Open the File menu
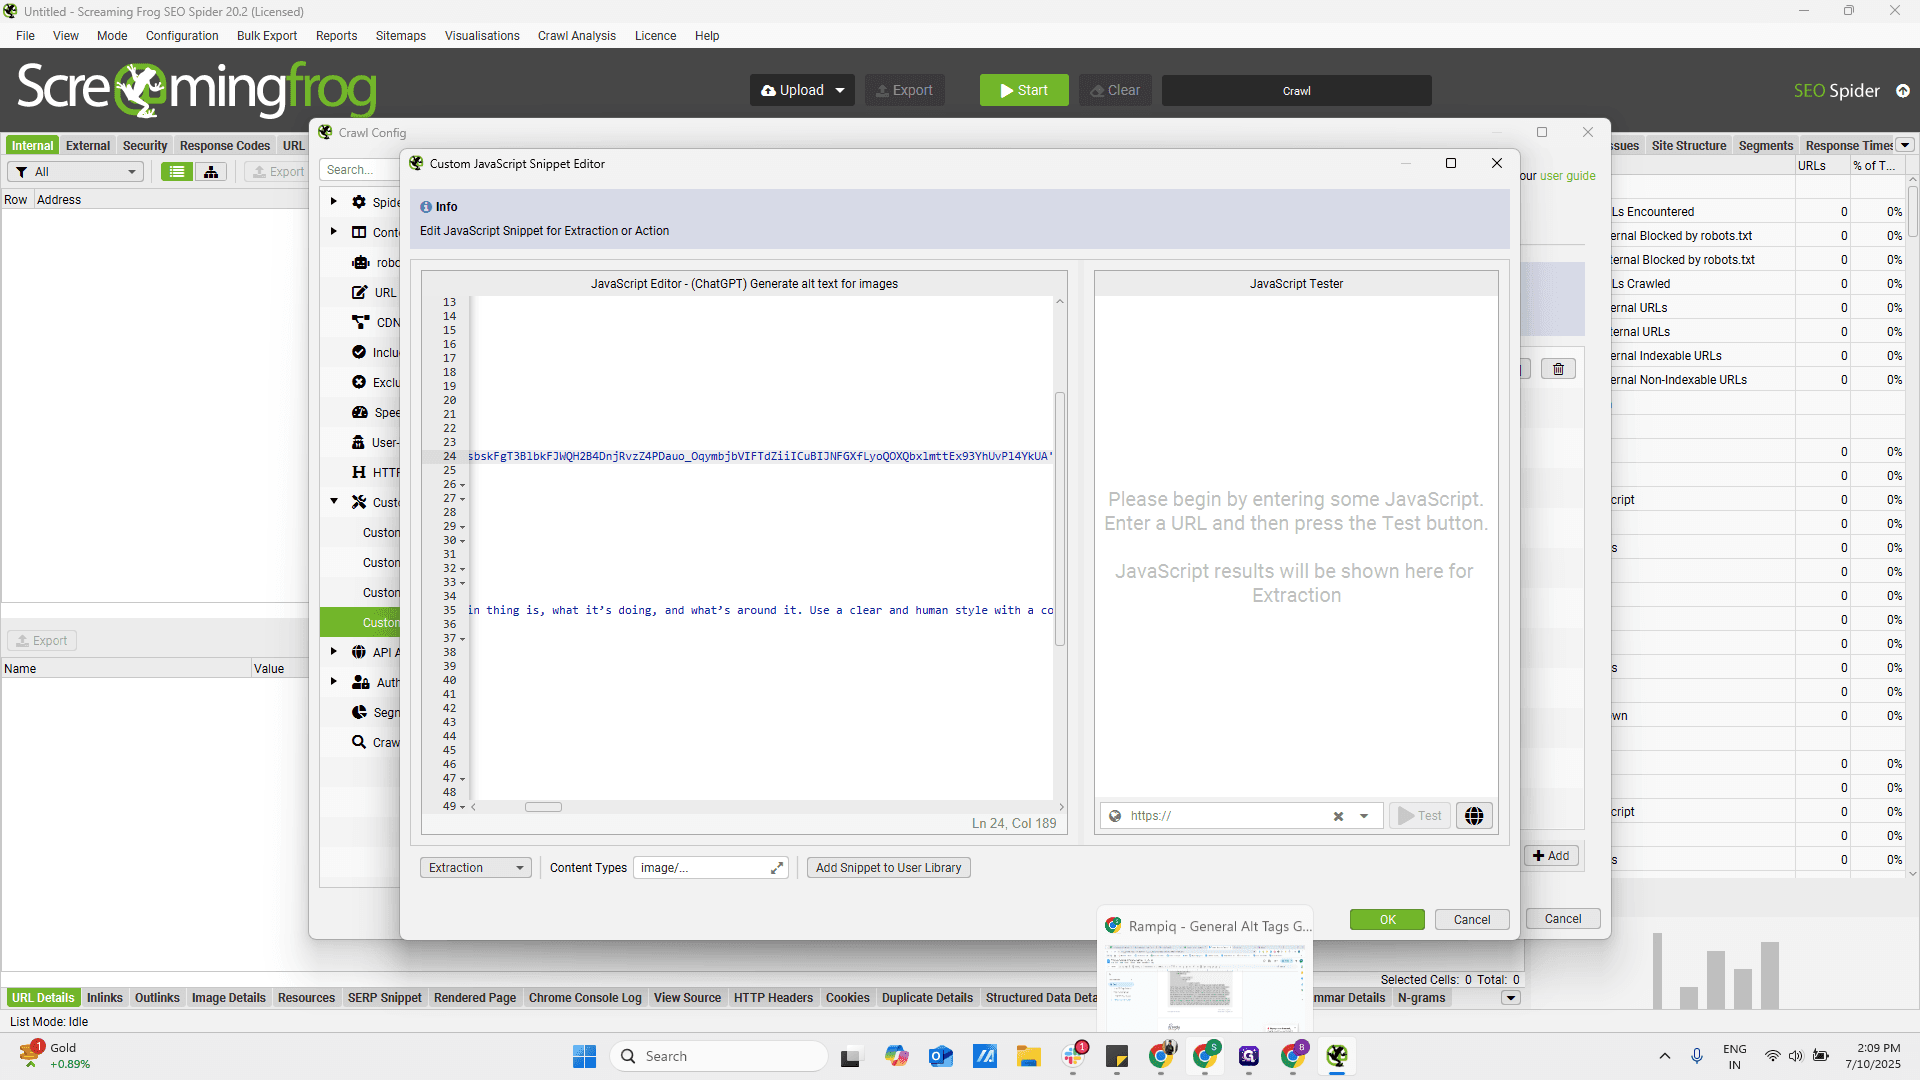 26,36
